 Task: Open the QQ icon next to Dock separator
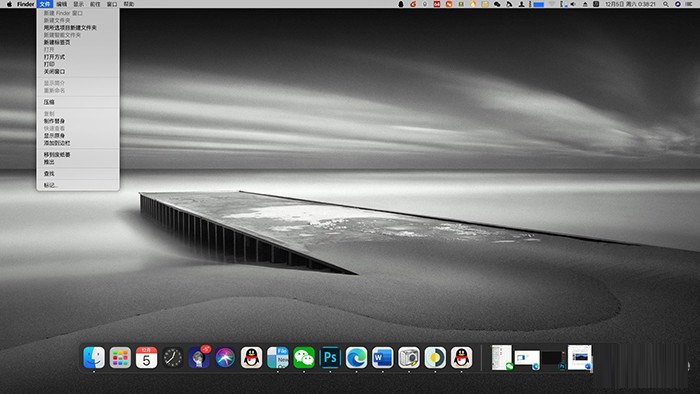(462, 357)
